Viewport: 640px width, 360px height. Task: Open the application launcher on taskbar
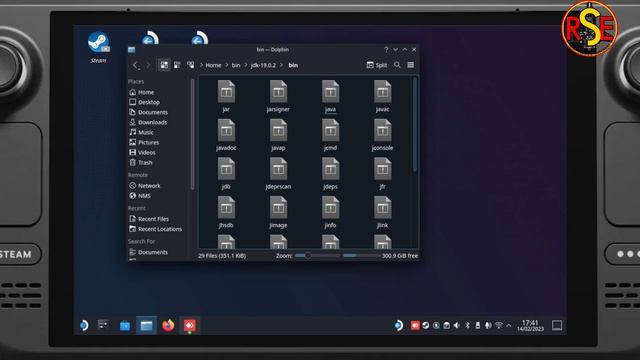tap(84, 325)
